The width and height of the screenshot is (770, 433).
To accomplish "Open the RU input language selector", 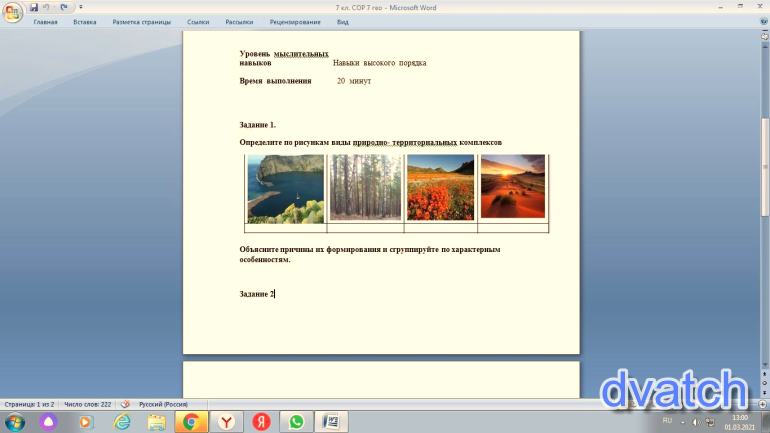I will point(667,422).
